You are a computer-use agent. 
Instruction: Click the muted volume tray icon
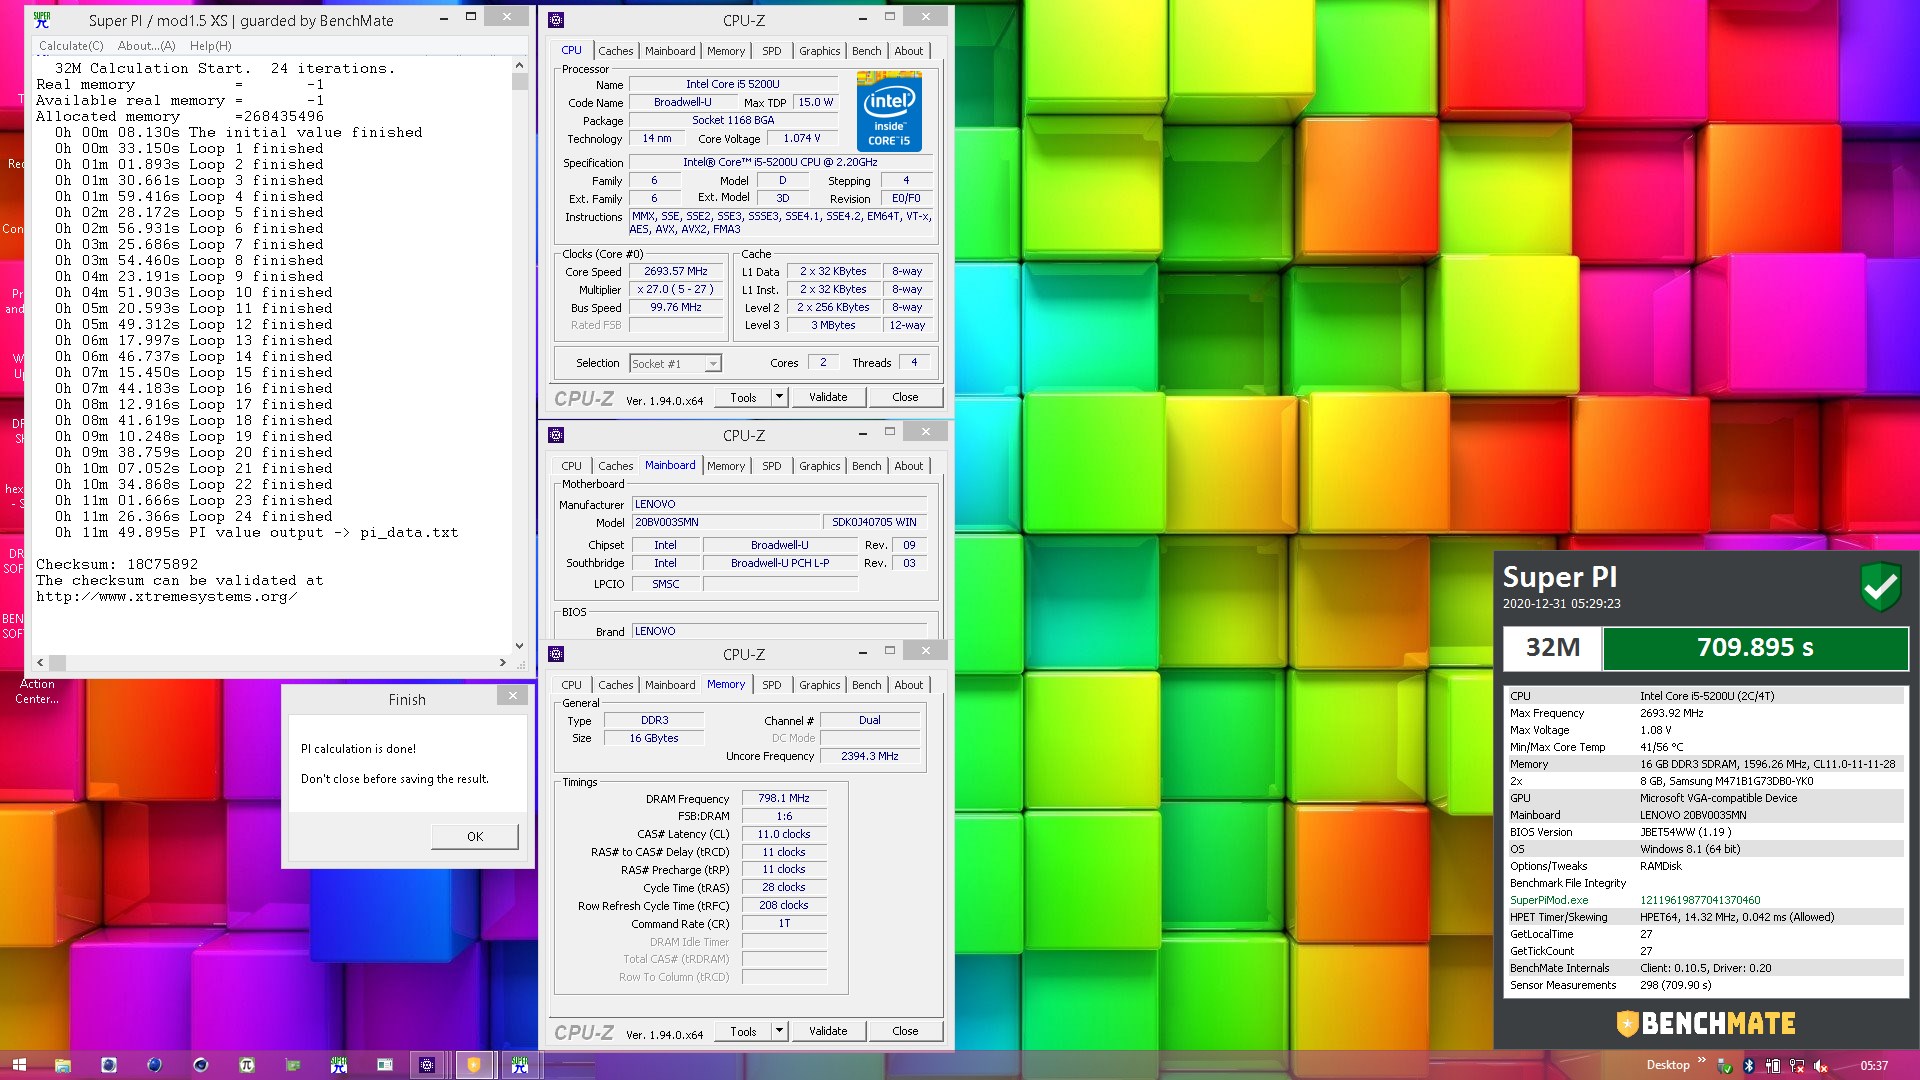click(1821, 1066)
